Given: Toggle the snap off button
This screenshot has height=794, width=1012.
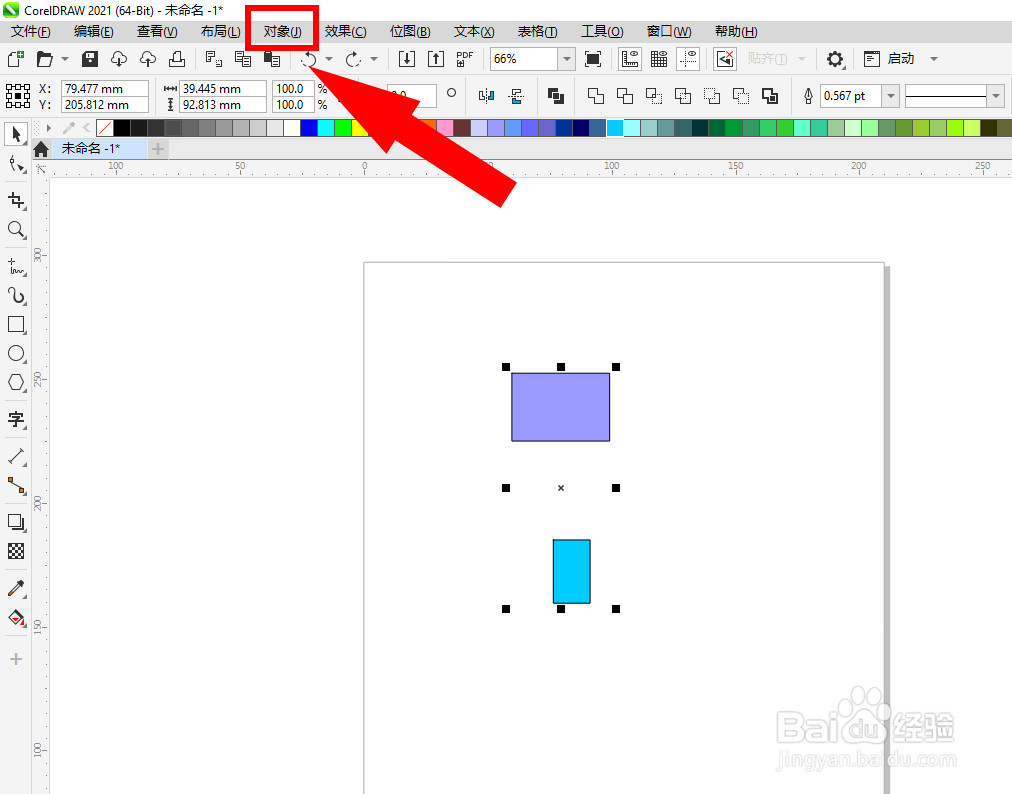Looking at the screenshot, I should [x=725, y=59].
